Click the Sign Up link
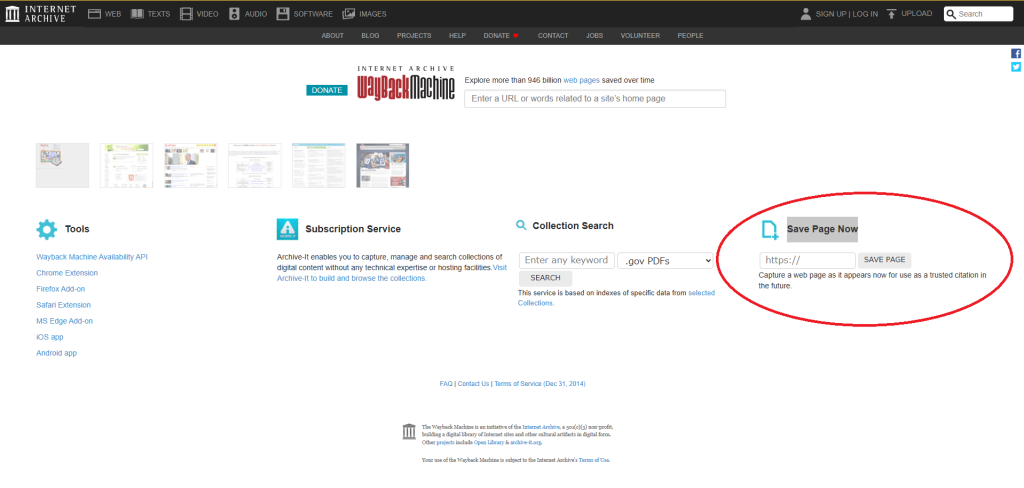This screenshot has height=488, width=1024. click(831, 14)
